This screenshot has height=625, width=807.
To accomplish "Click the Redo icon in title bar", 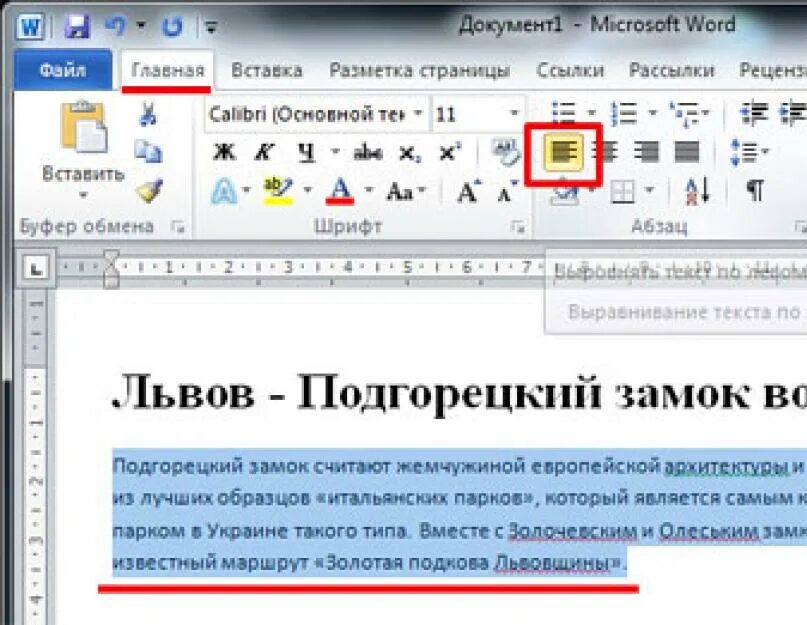I will [172, 26].
